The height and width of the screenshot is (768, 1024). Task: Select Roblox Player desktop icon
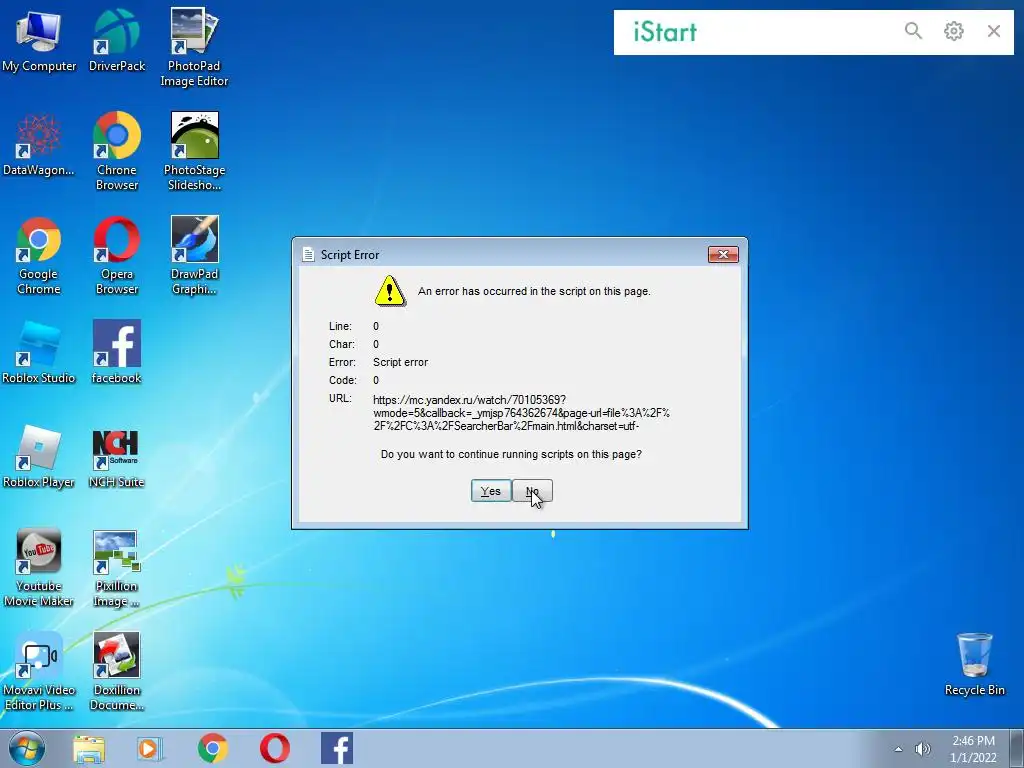tap(39, 457)
